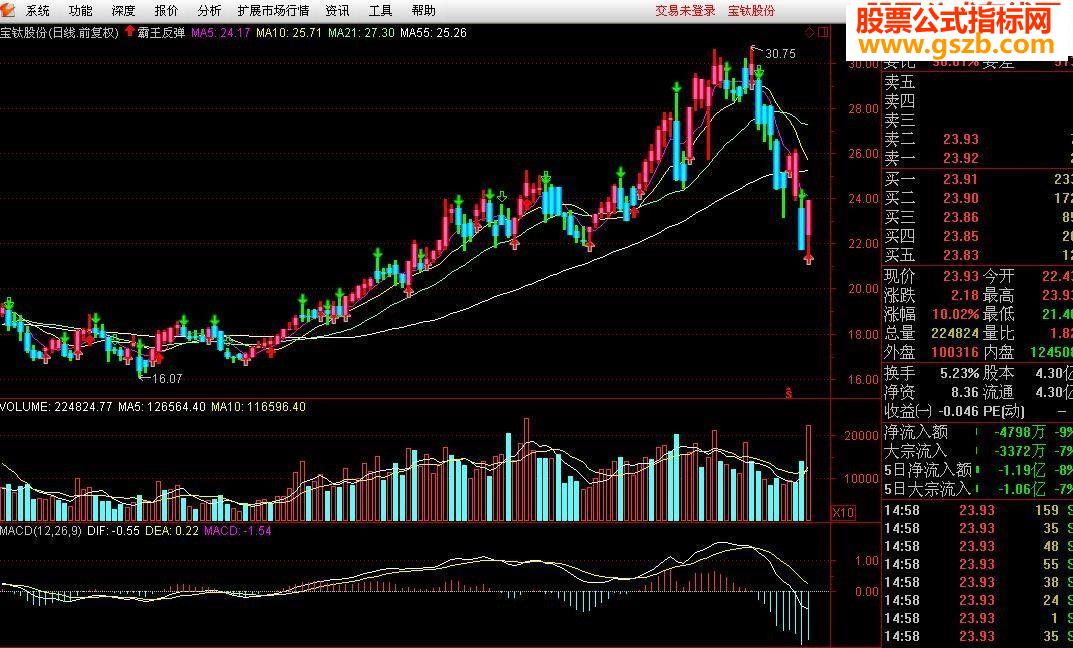Viewport: 1073px width, 648px height.
Task: Select the VOLUME indicator label
Action: [25, 406]
